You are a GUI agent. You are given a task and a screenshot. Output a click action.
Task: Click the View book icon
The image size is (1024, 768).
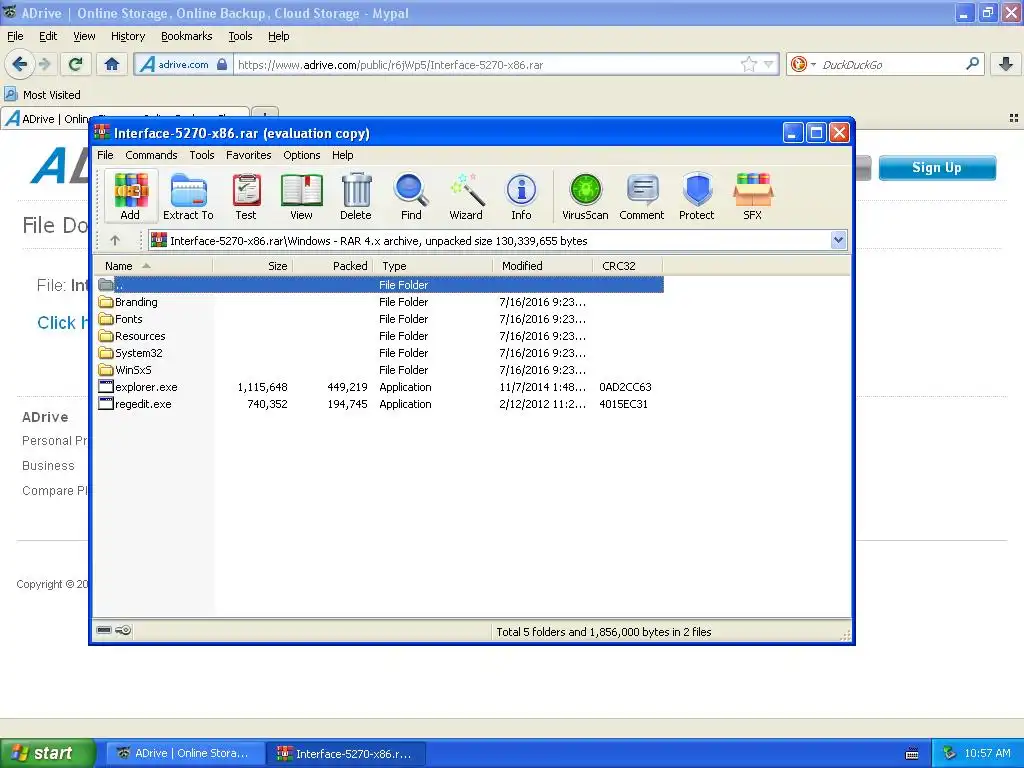click(x=301, y=196)
